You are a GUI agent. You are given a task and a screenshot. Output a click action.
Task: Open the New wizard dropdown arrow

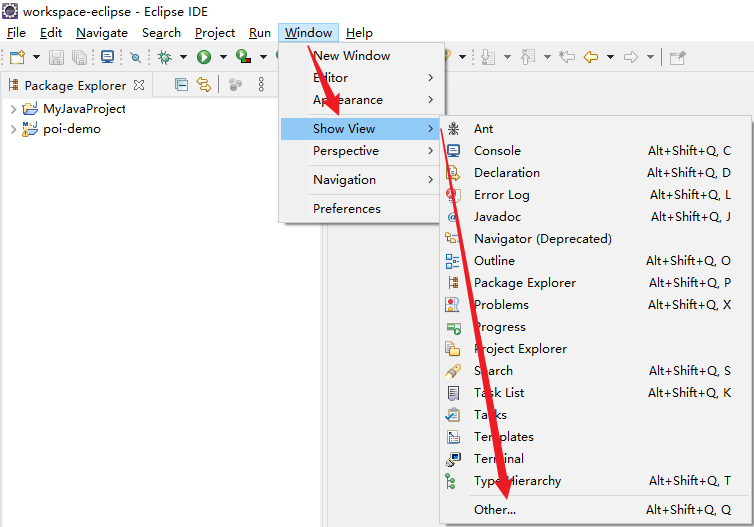point(36,58)
